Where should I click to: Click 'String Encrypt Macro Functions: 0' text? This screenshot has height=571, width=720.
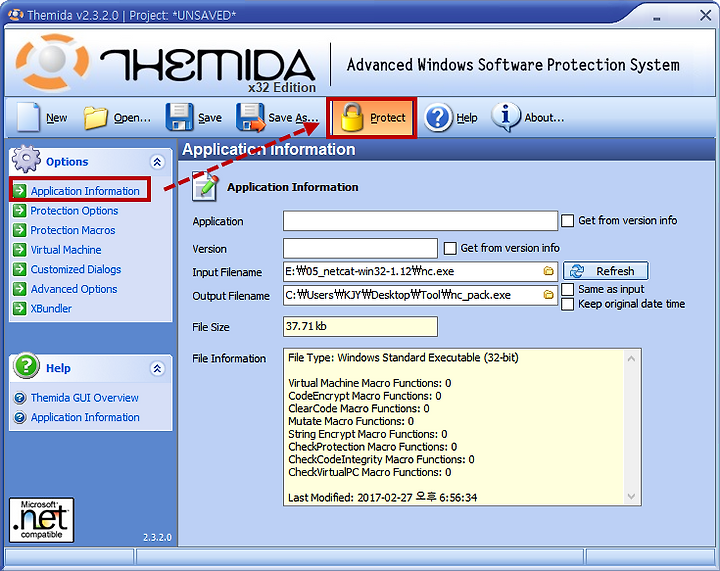tap(367, 434)
